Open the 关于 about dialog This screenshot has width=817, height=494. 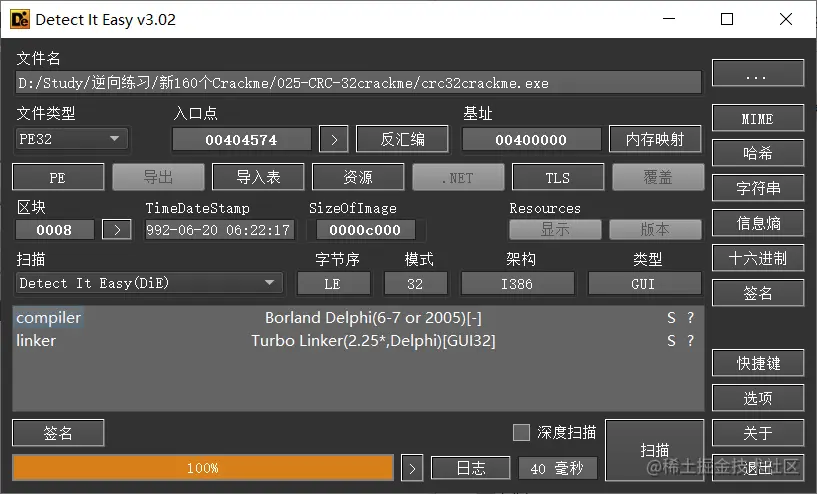[x=758, y=433]
